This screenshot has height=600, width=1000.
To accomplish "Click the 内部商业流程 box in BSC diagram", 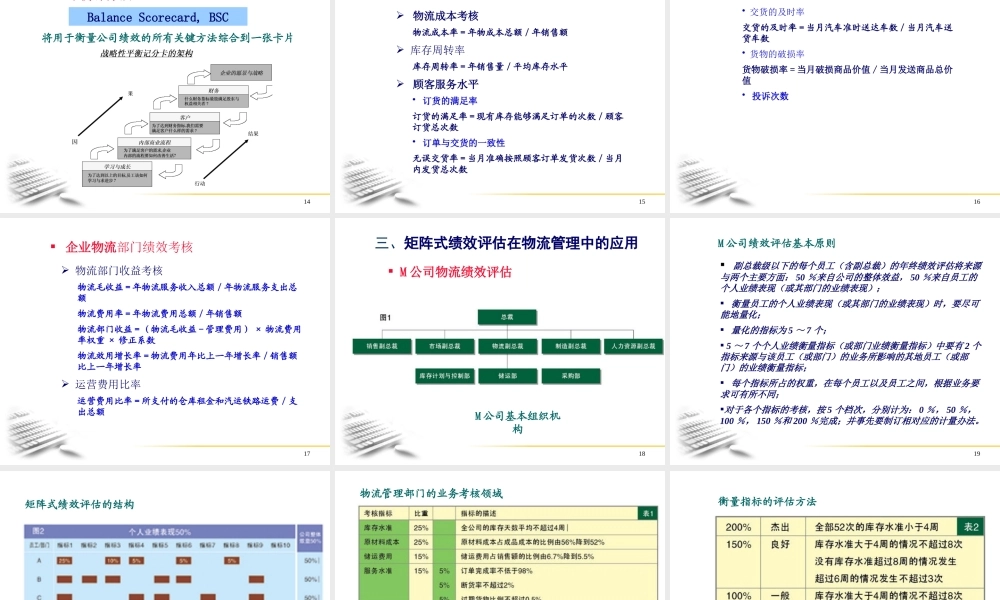I will (154, 148).
